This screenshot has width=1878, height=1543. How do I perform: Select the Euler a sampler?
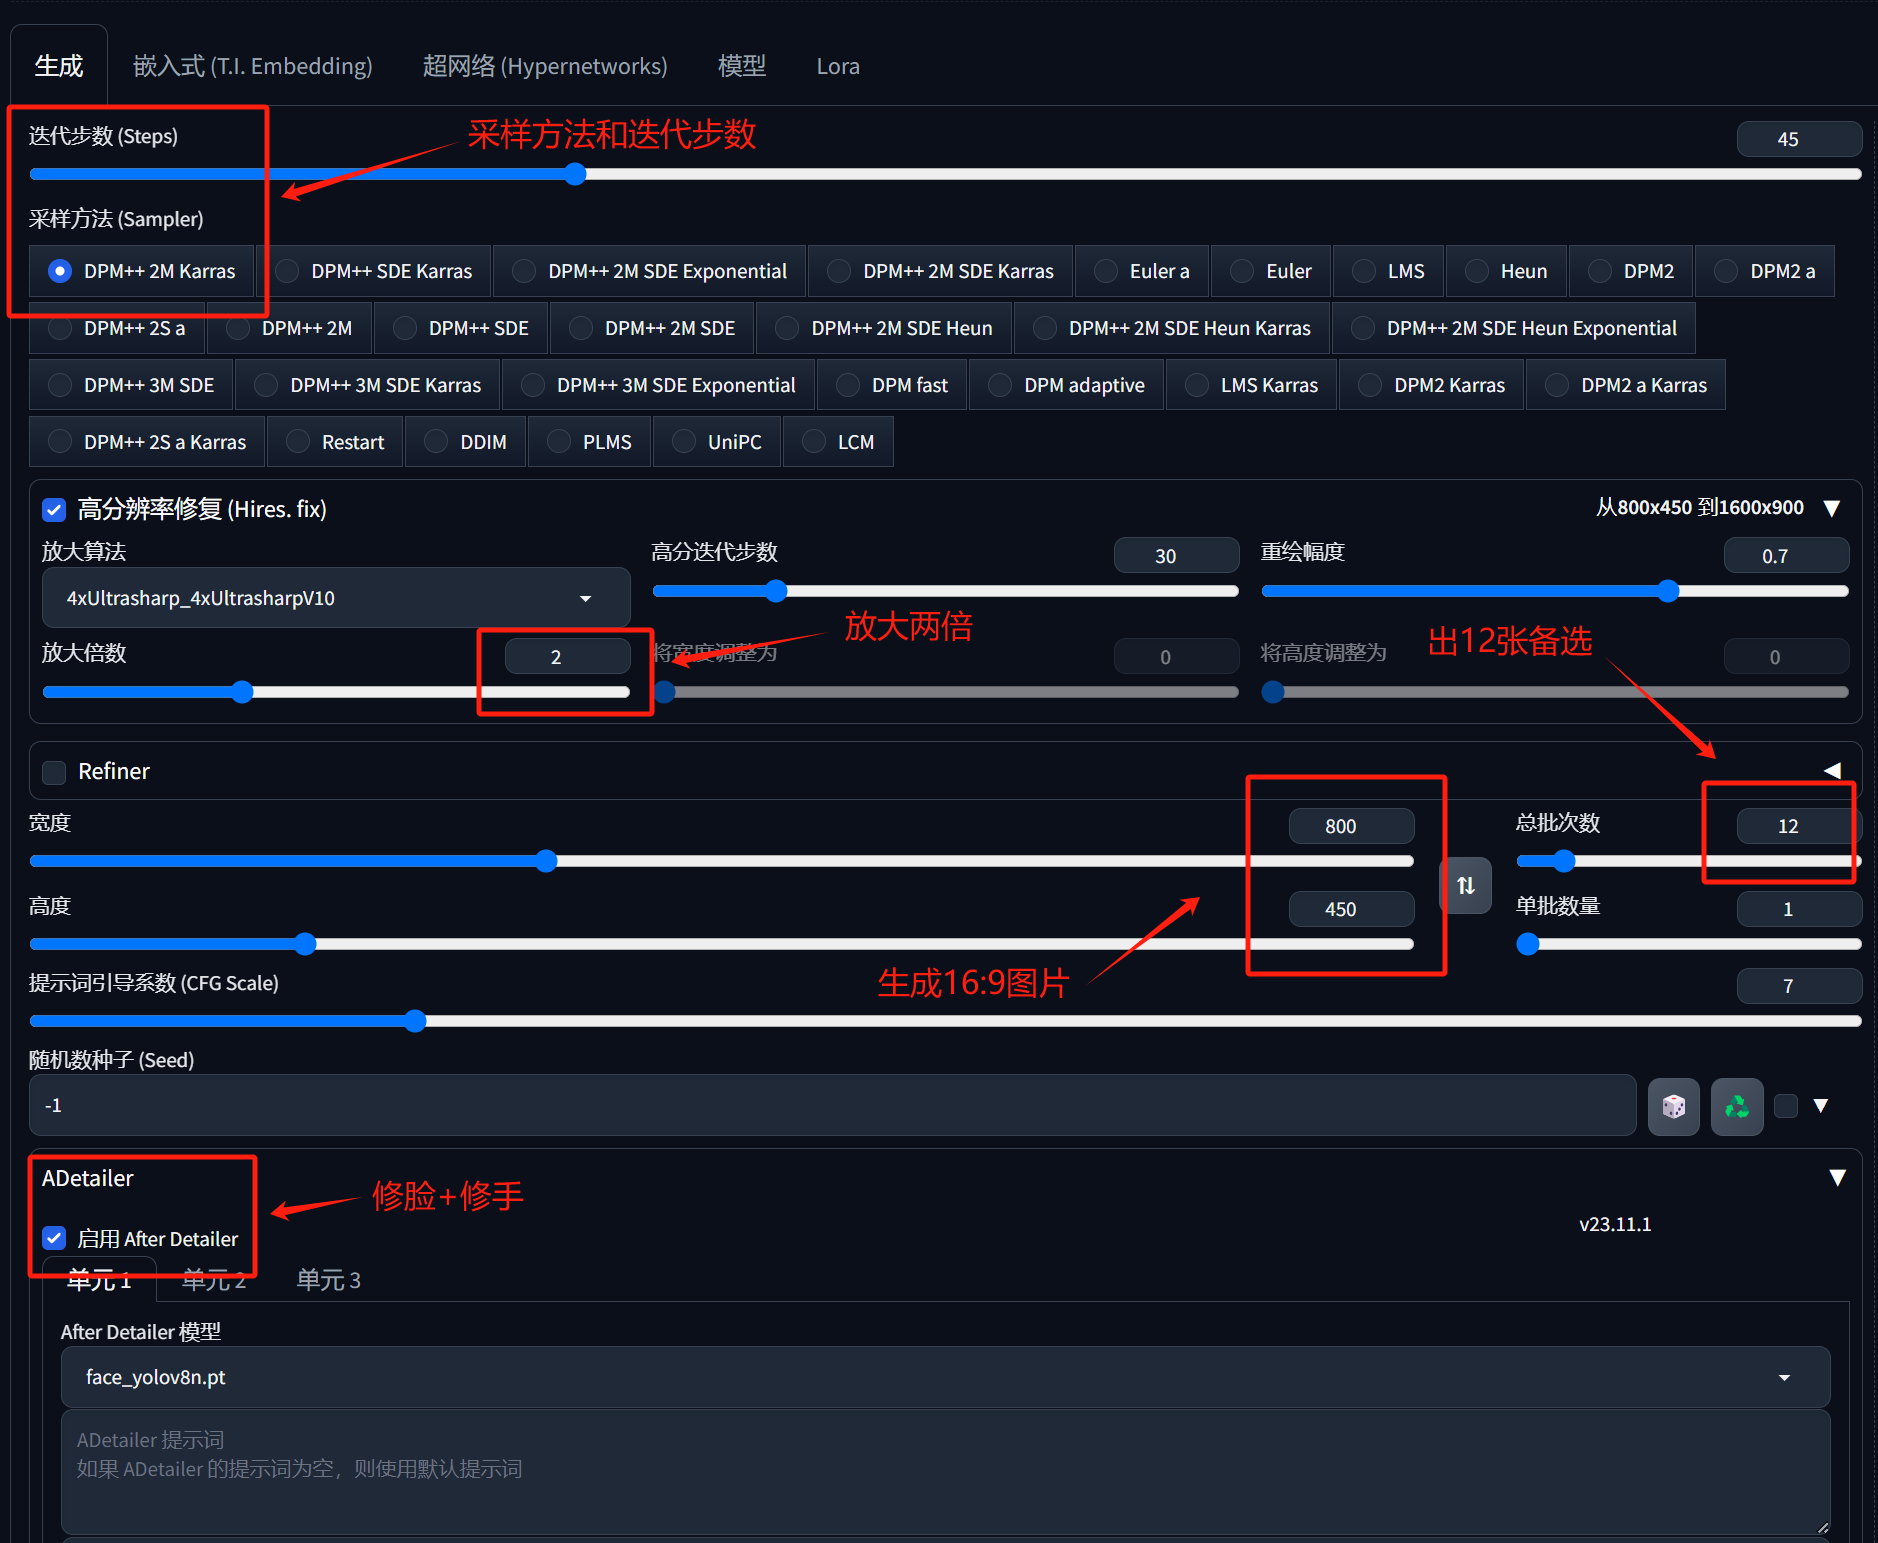click(1142, 271)
